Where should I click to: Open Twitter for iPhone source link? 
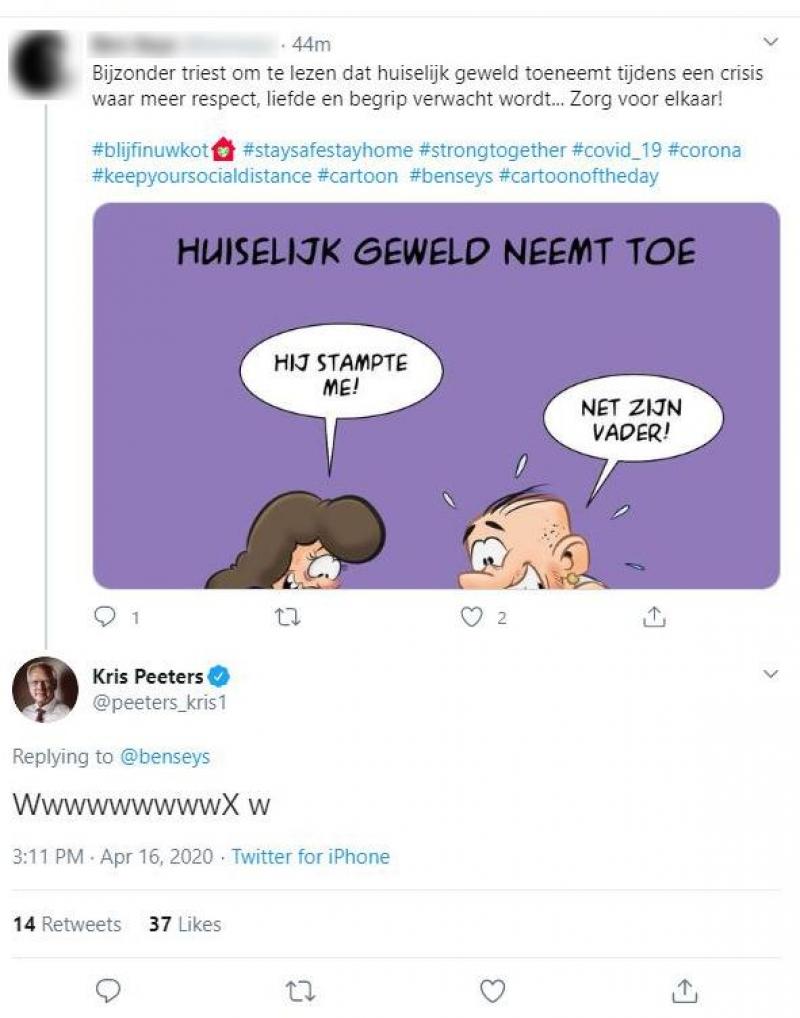[311, 857]
